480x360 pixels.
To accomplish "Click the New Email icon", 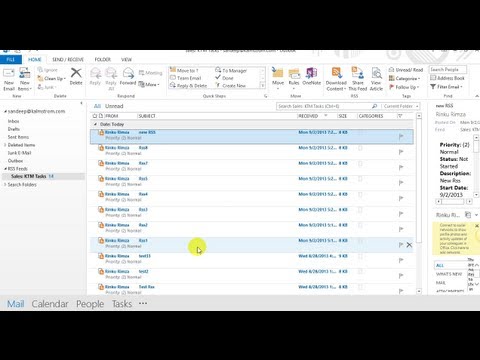I will (x=9, y=73).
